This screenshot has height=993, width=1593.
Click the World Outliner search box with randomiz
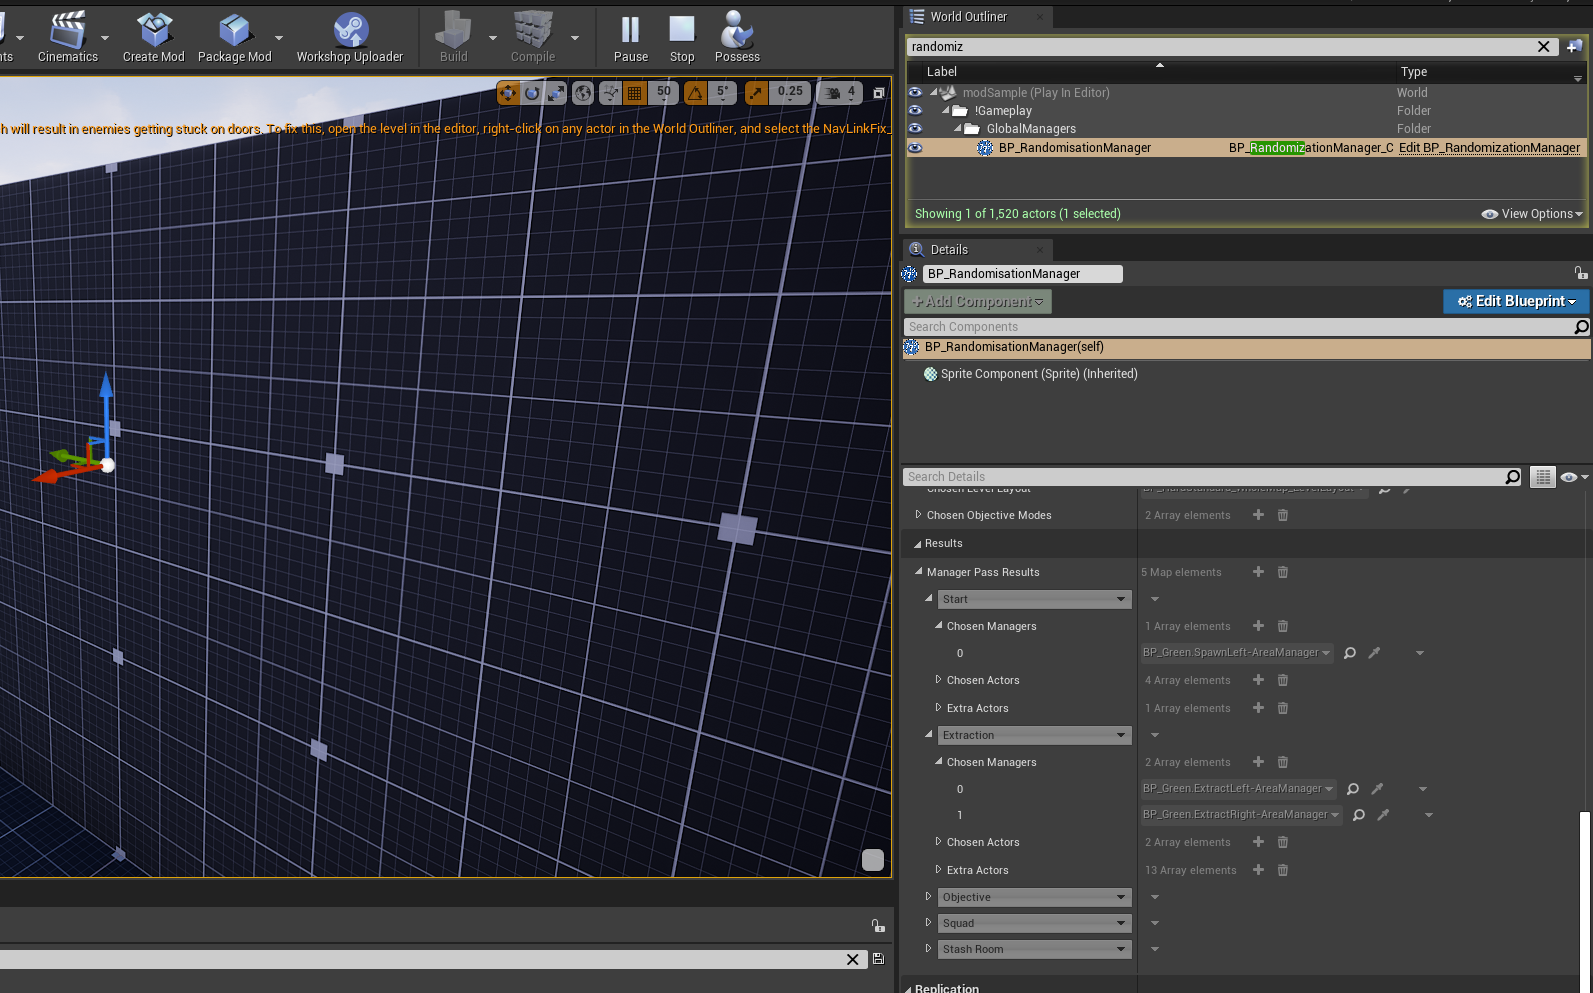tap(1220, 47)
